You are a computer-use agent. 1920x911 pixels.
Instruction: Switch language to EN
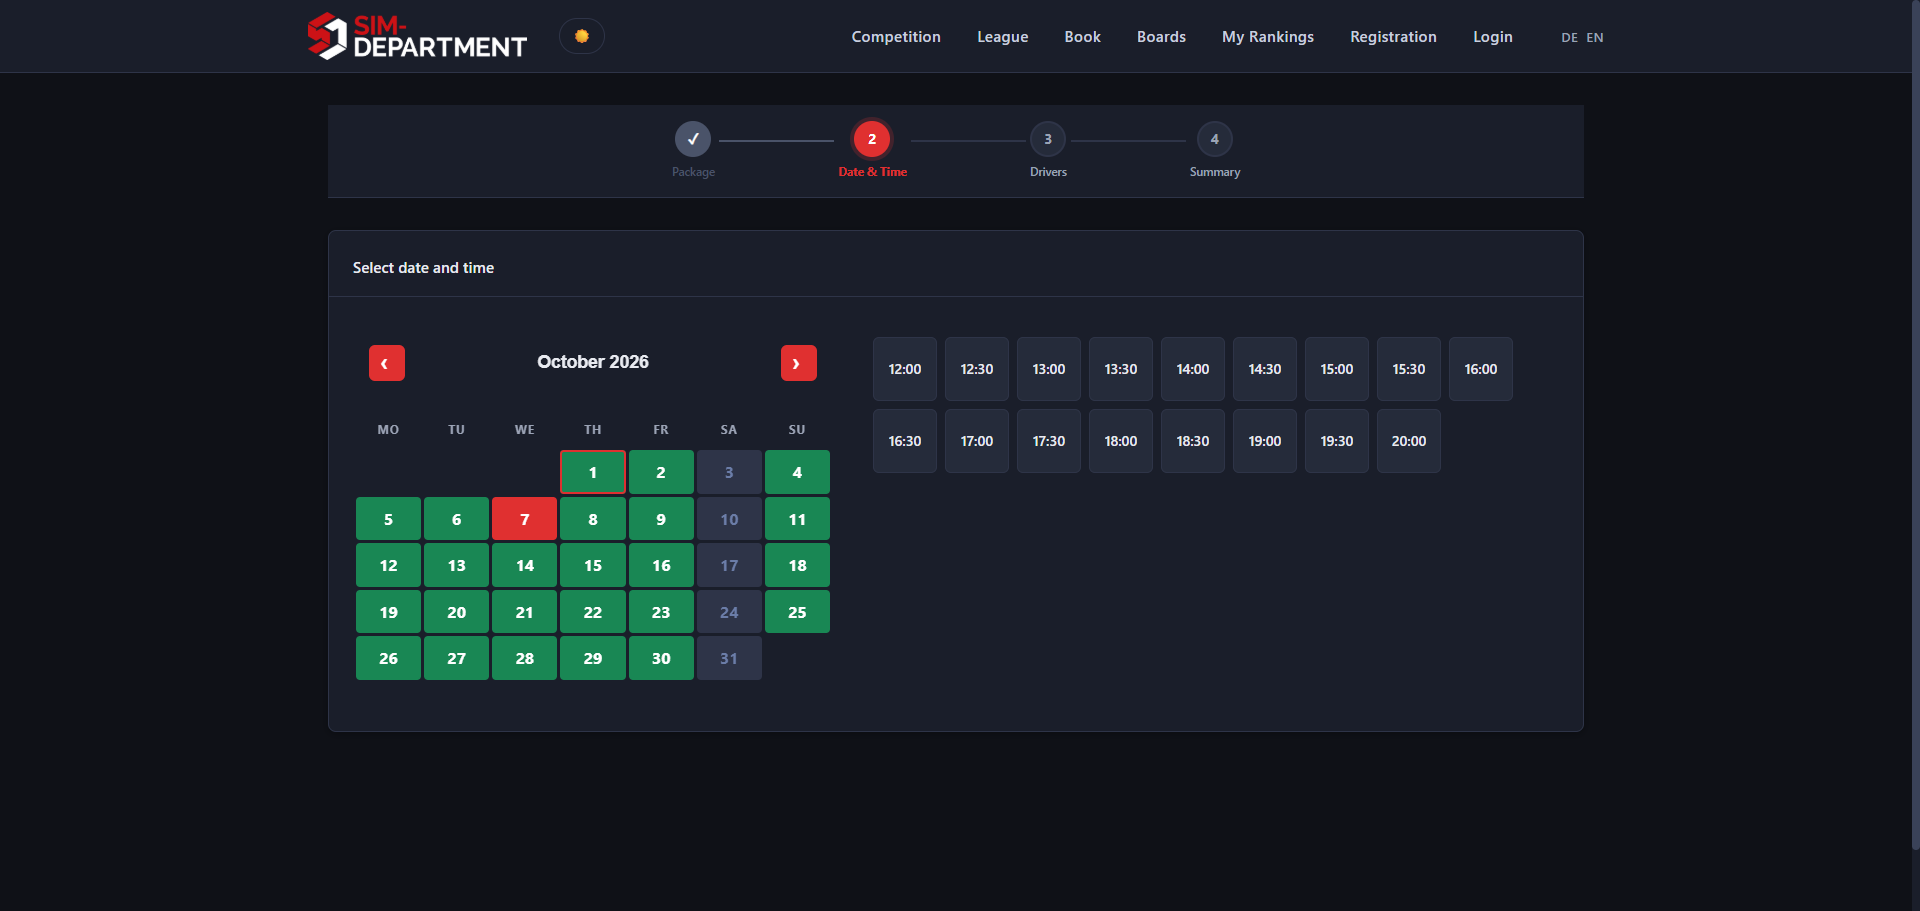(1595, 38)
